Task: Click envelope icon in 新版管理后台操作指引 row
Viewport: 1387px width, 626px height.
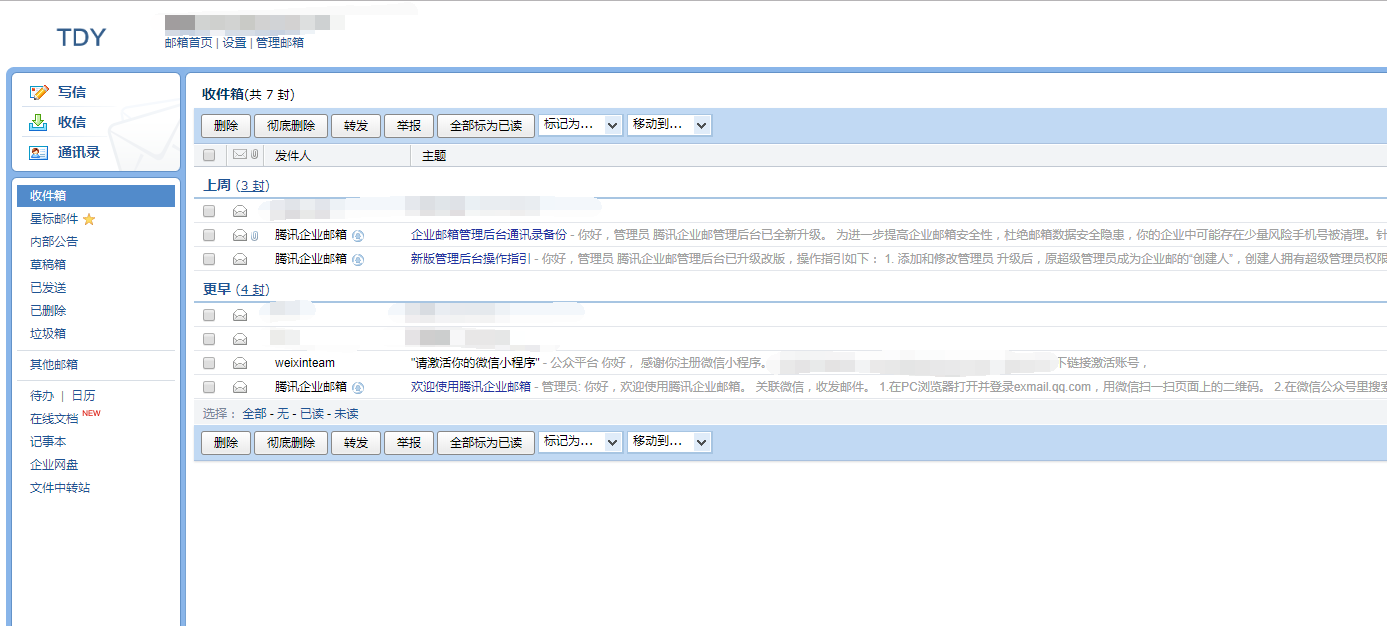Action: point(240,259)
